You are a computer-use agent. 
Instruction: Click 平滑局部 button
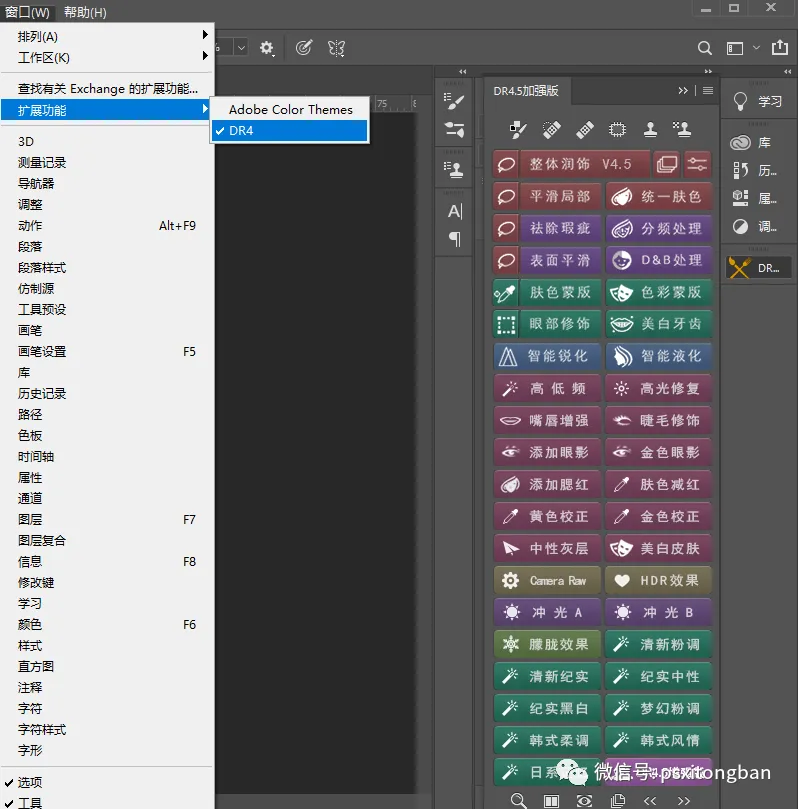tap(560, 196)
